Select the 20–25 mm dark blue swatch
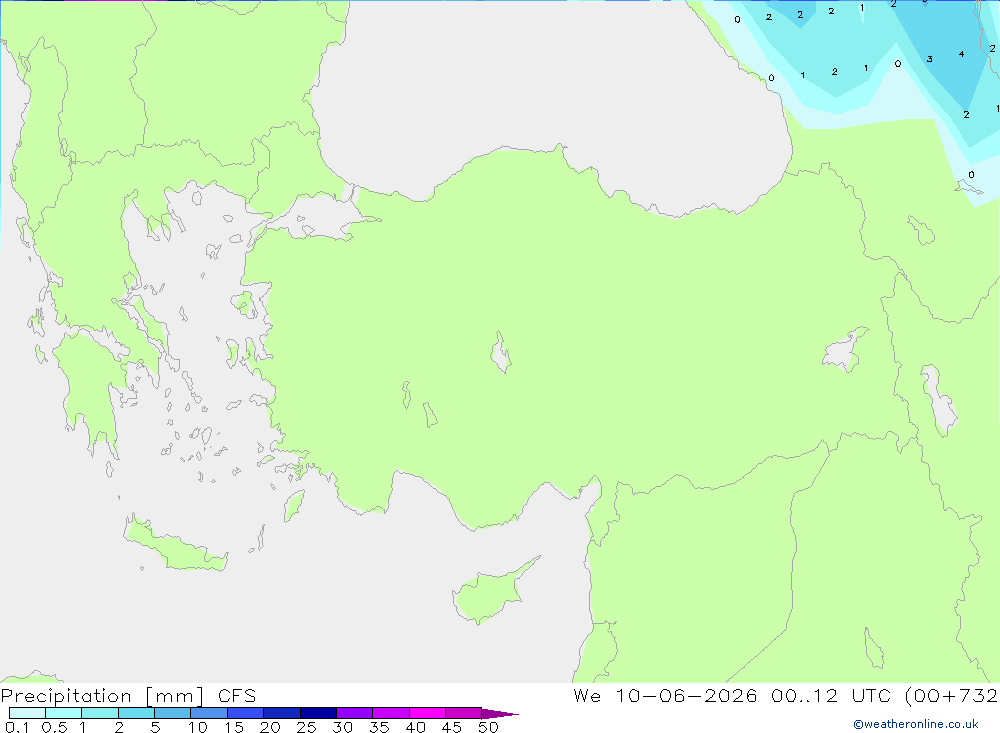The height and width of the screenshot is (733, 1000). (x=282, y=713)
